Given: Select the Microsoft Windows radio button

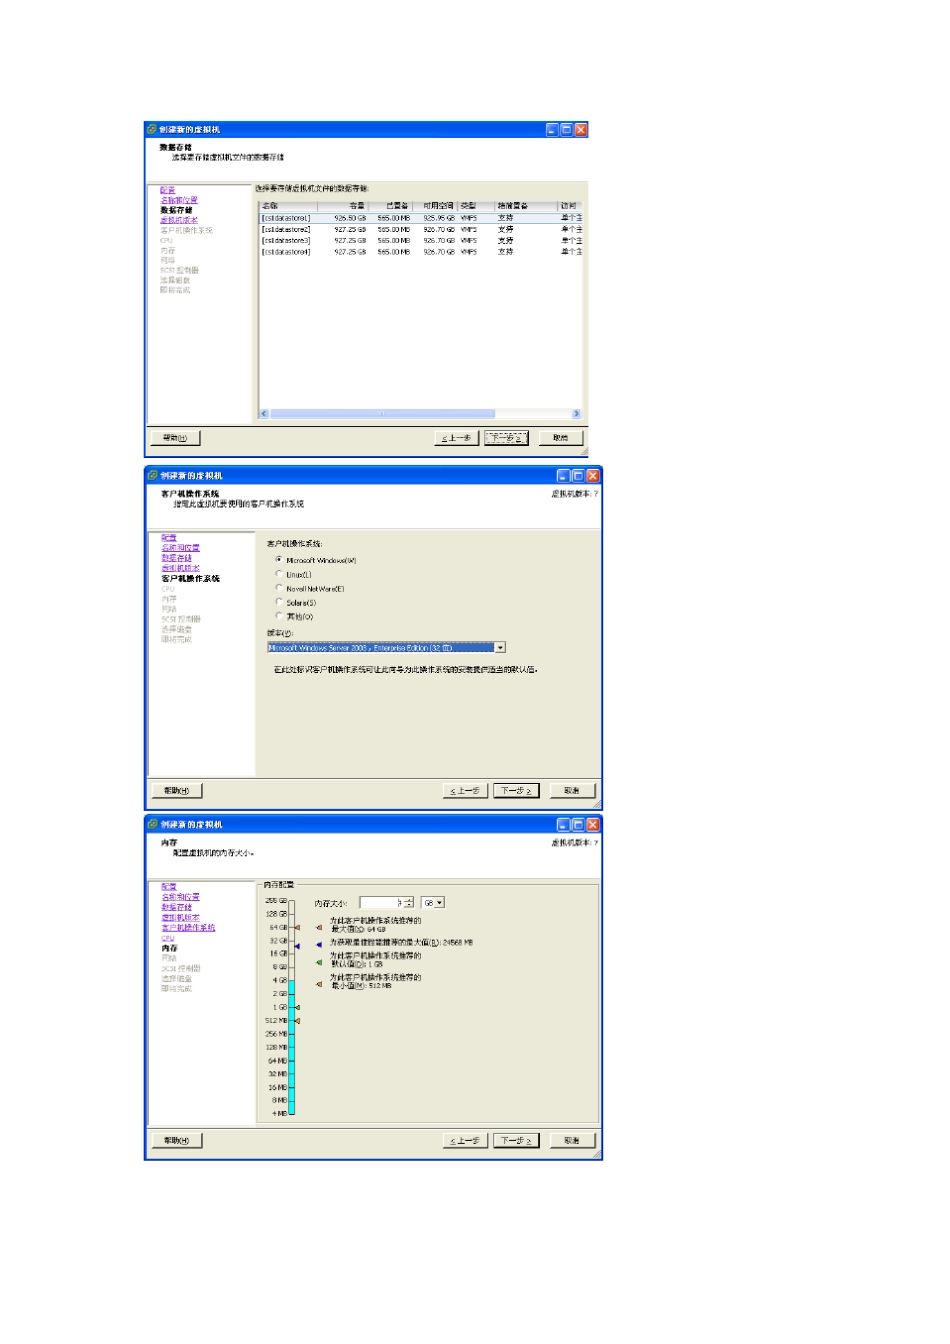Looking at the screenshot, I should click(x=279, y=560).
